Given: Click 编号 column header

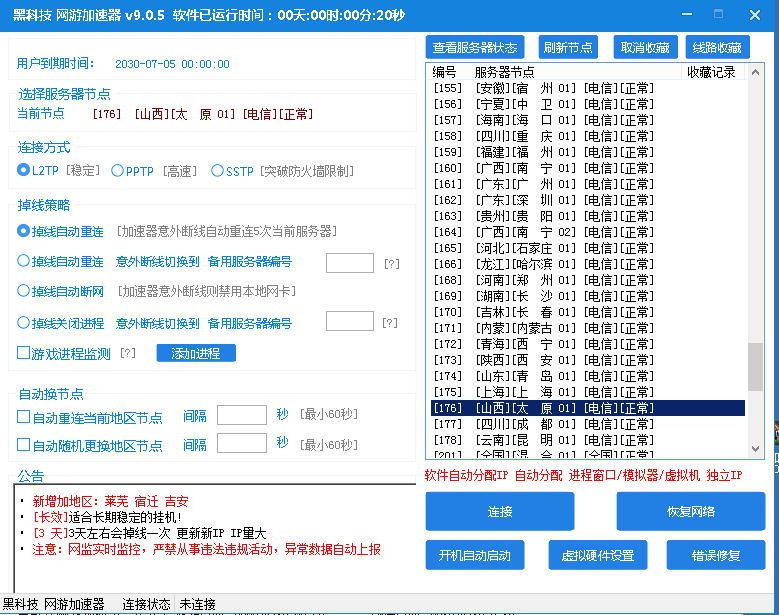Looking at the screenshot, I should (x=444, y=72).
